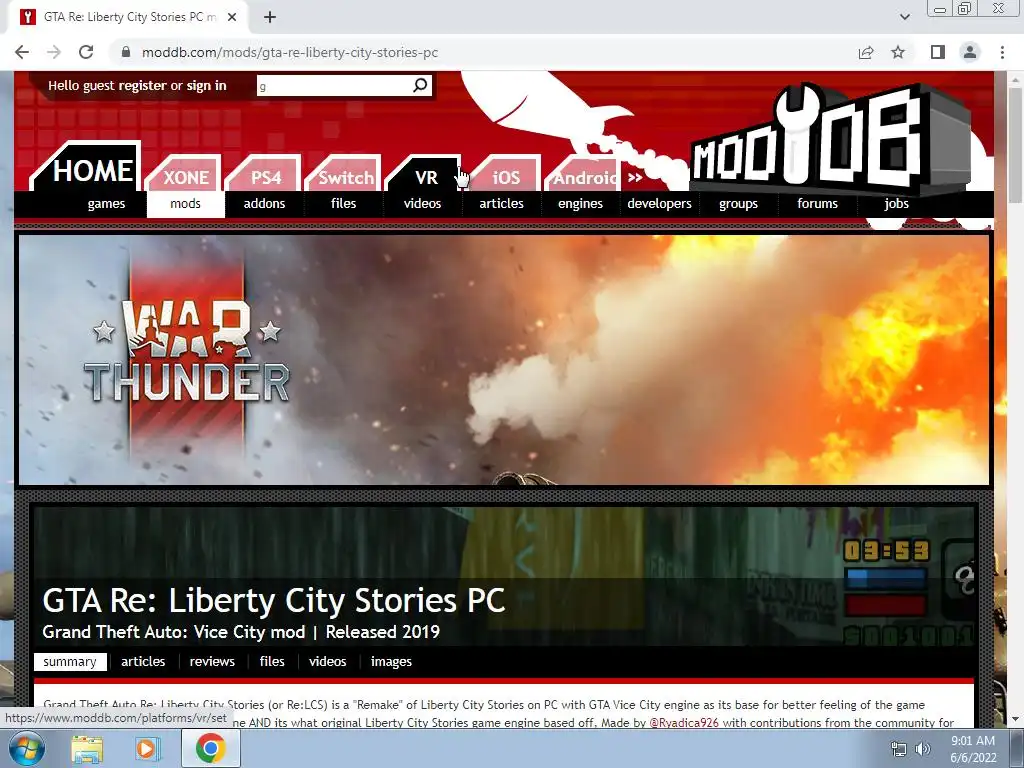Open a new browser tab

coord(270,18)
